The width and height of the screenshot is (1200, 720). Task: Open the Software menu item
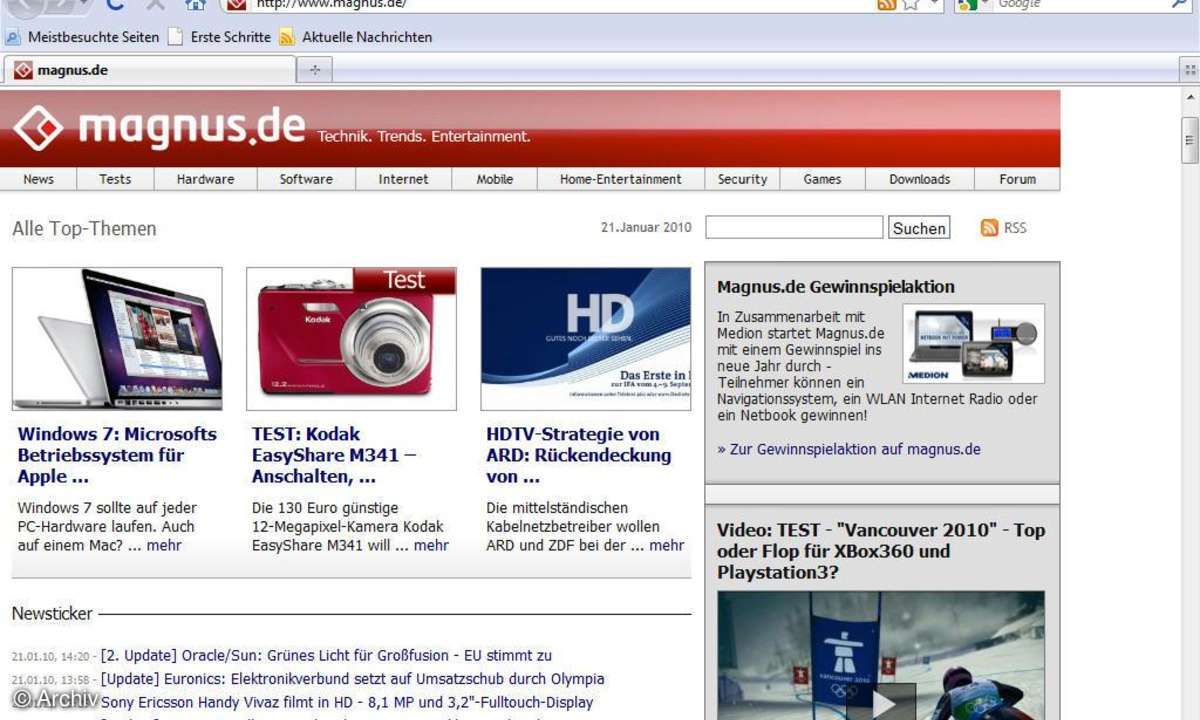[306, 179]
